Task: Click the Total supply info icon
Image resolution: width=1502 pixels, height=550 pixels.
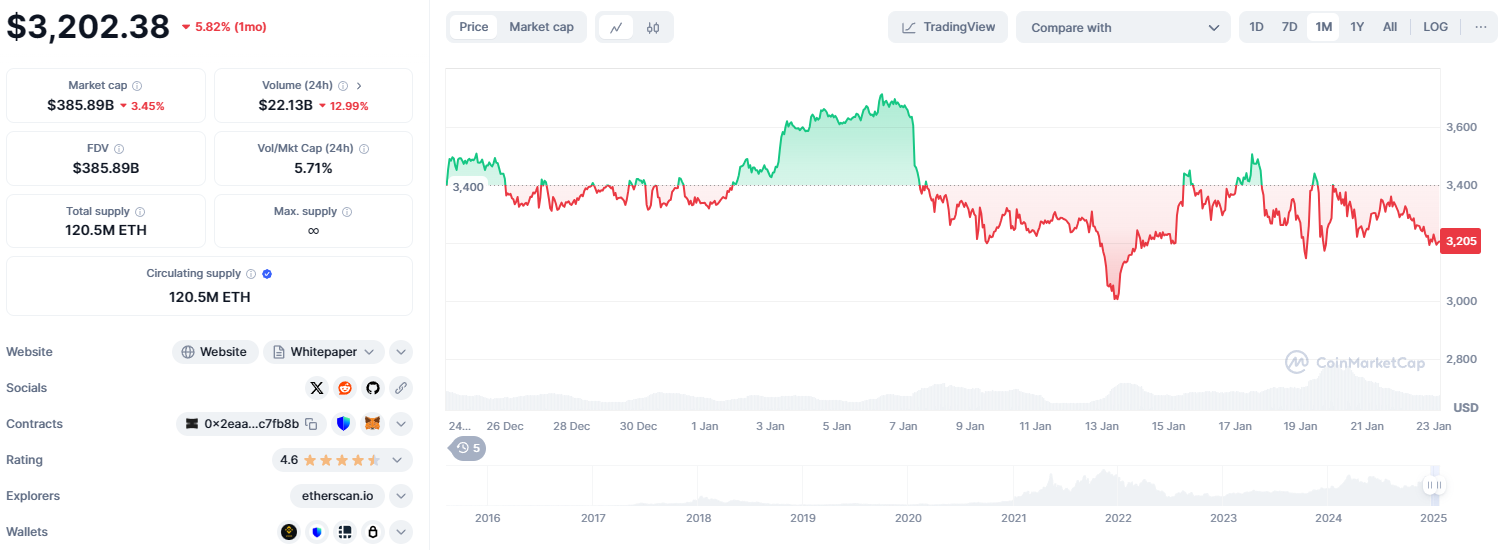Action: (x=140, y=212)
